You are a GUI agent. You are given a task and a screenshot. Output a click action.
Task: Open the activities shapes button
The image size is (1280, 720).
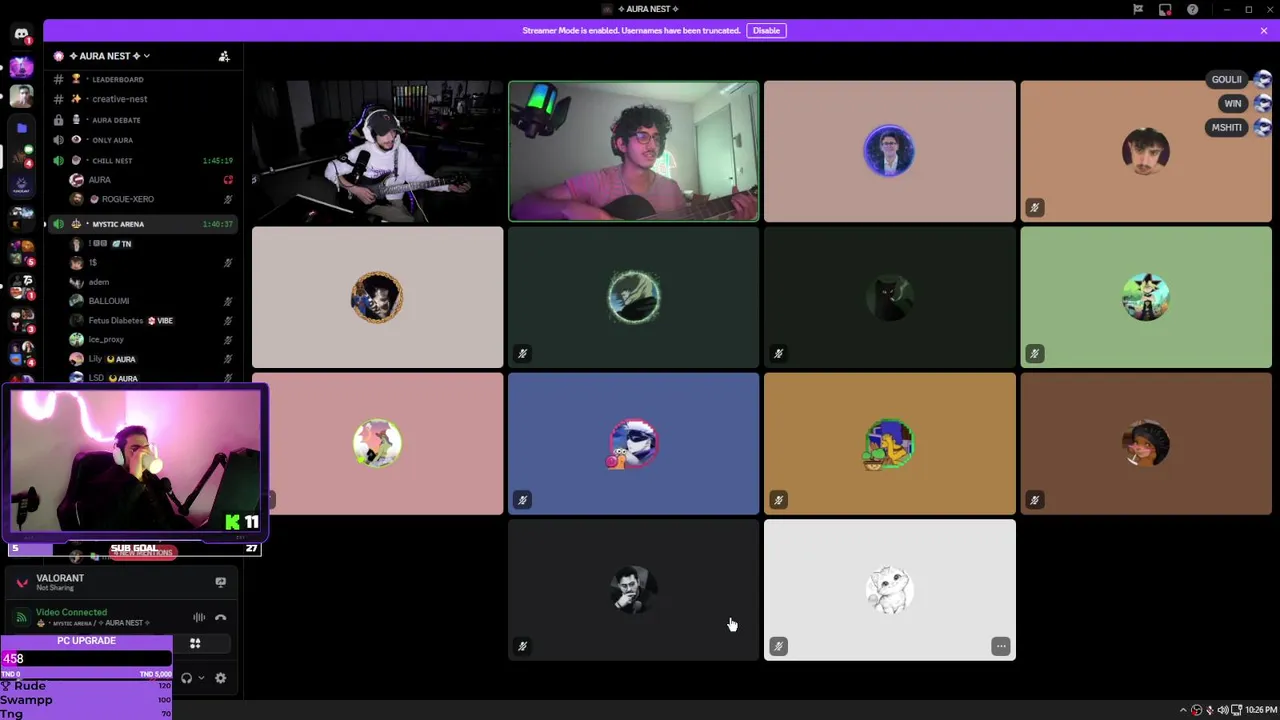click(195, 644)
